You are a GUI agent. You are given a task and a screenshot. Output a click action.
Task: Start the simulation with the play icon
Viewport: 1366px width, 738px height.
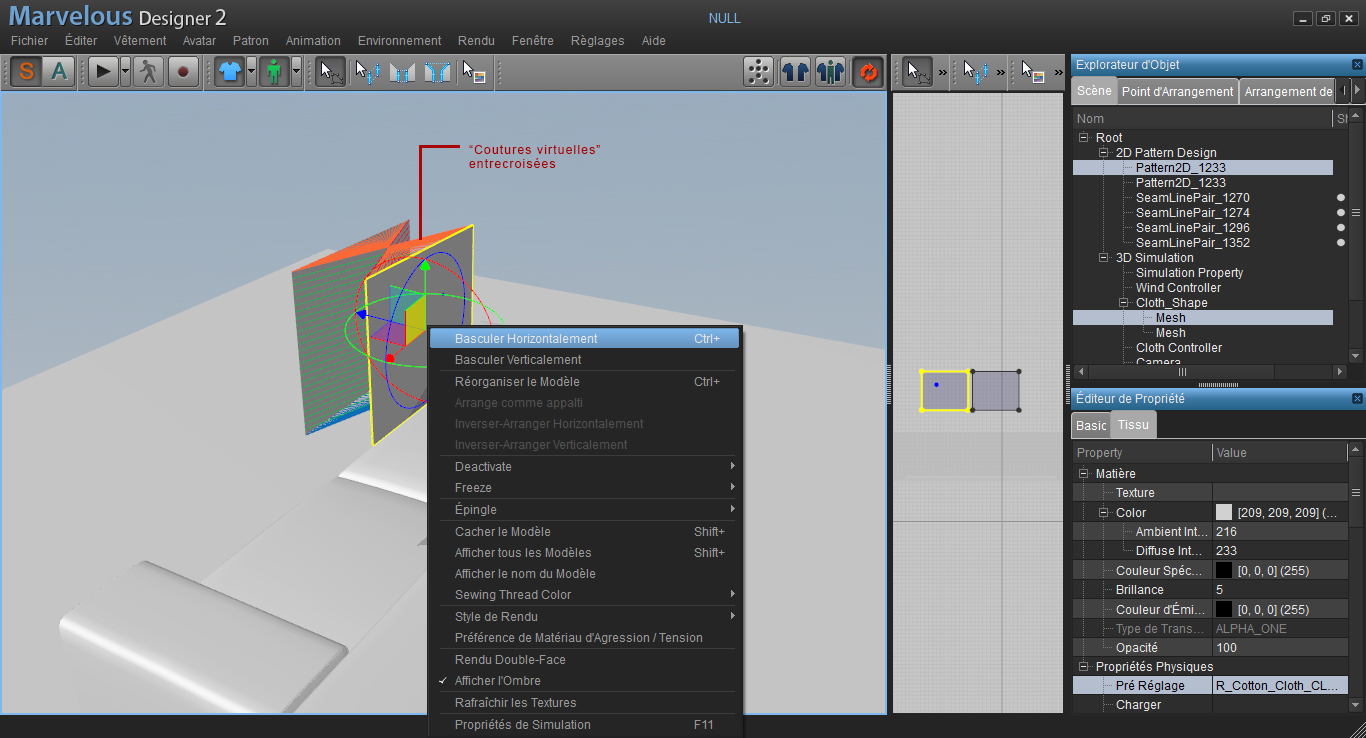(103, 72)
